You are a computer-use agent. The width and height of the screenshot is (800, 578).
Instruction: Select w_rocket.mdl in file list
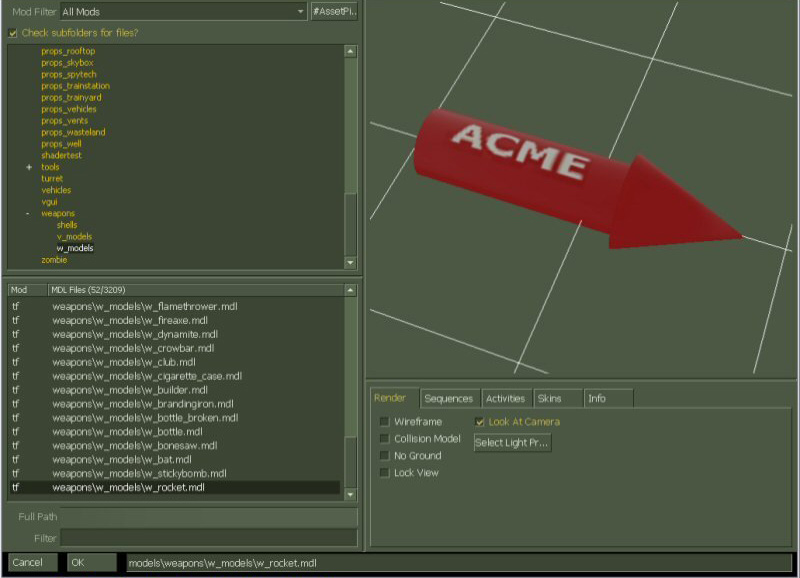point(175,487)
